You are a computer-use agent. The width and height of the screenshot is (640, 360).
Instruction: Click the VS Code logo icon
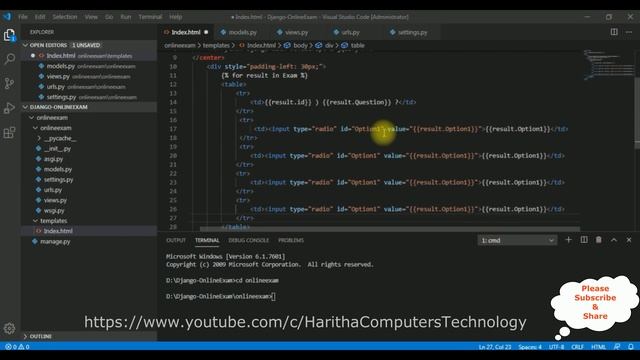pos(7,17)
